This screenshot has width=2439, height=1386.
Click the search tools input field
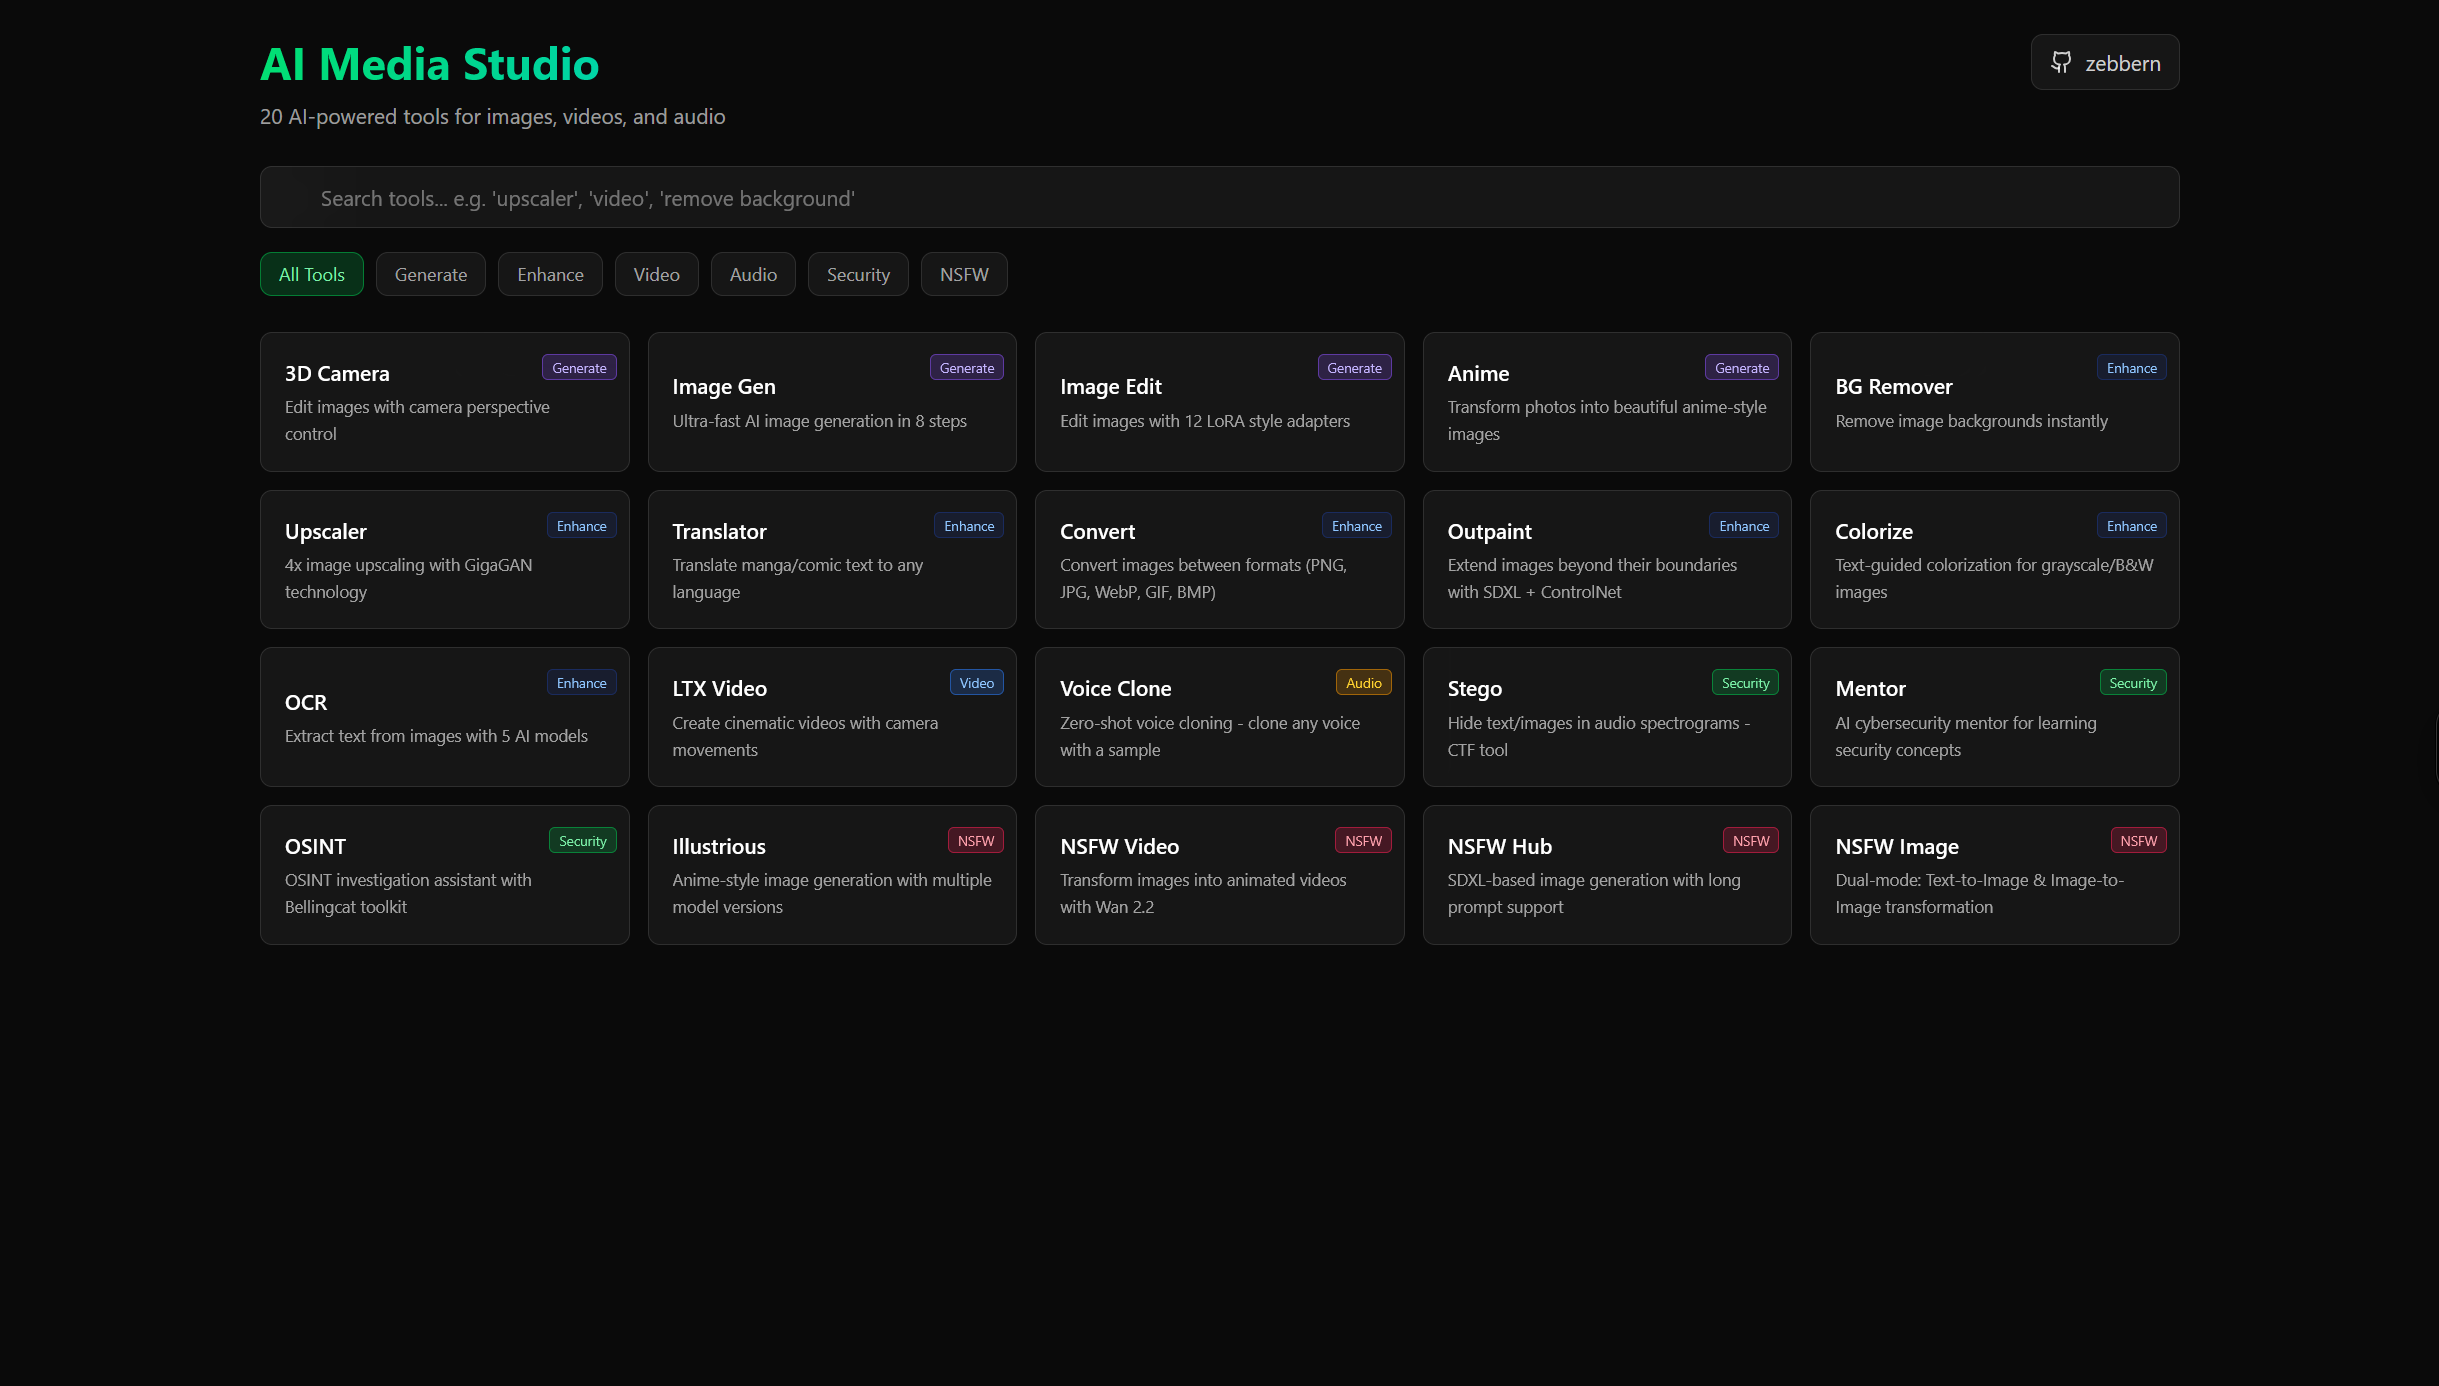pyautogui.click(x=1218, y=198)
